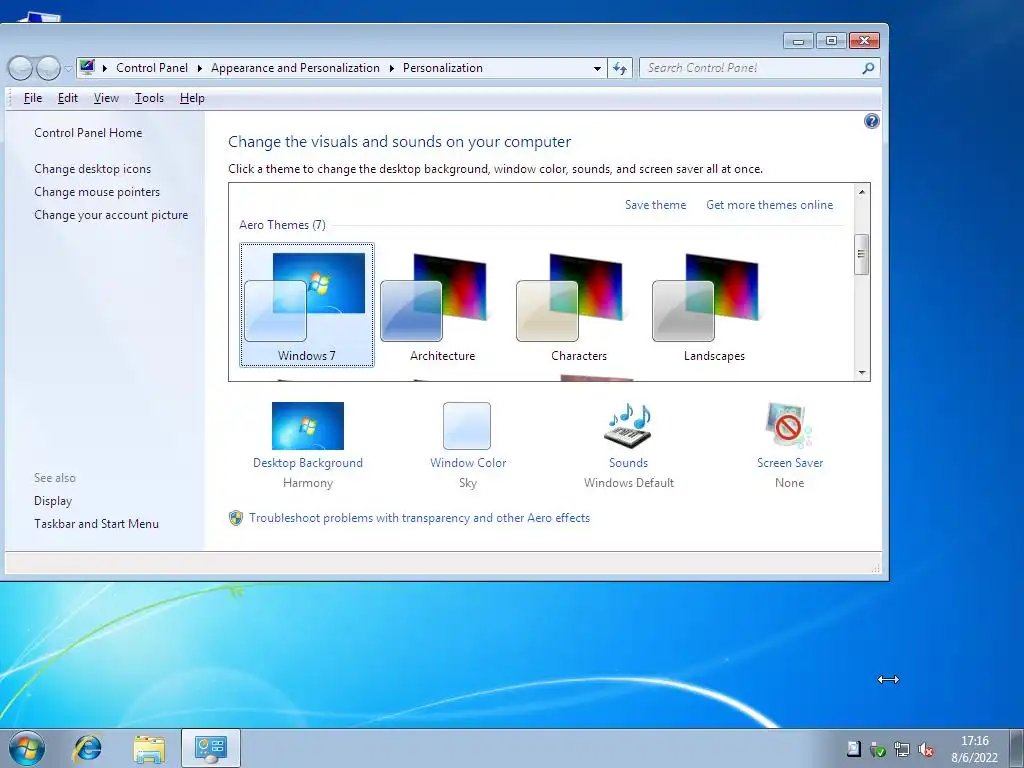
Task: Launch Internet Explorer from taskbar
Action: [x=88, y=748]
